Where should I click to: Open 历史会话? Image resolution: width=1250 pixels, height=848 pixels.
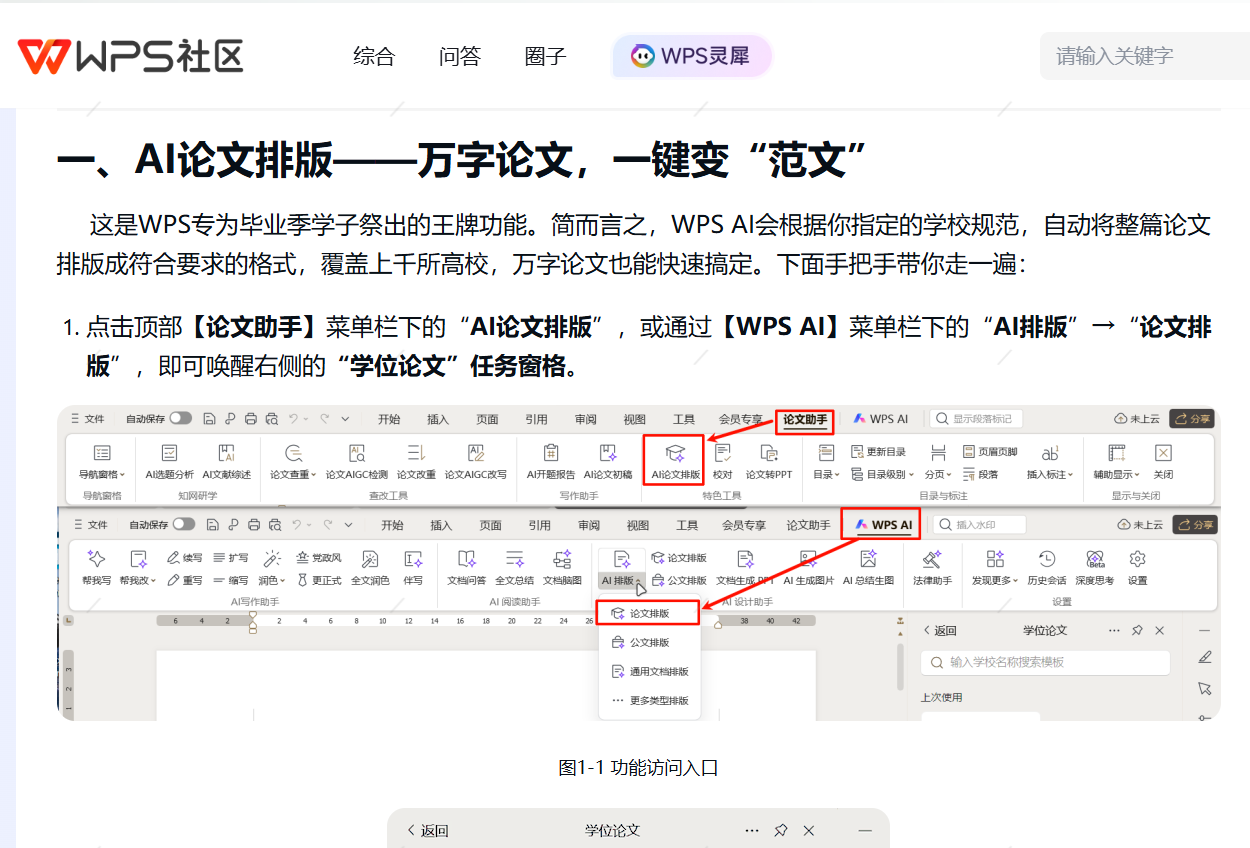pos(1047,567)
